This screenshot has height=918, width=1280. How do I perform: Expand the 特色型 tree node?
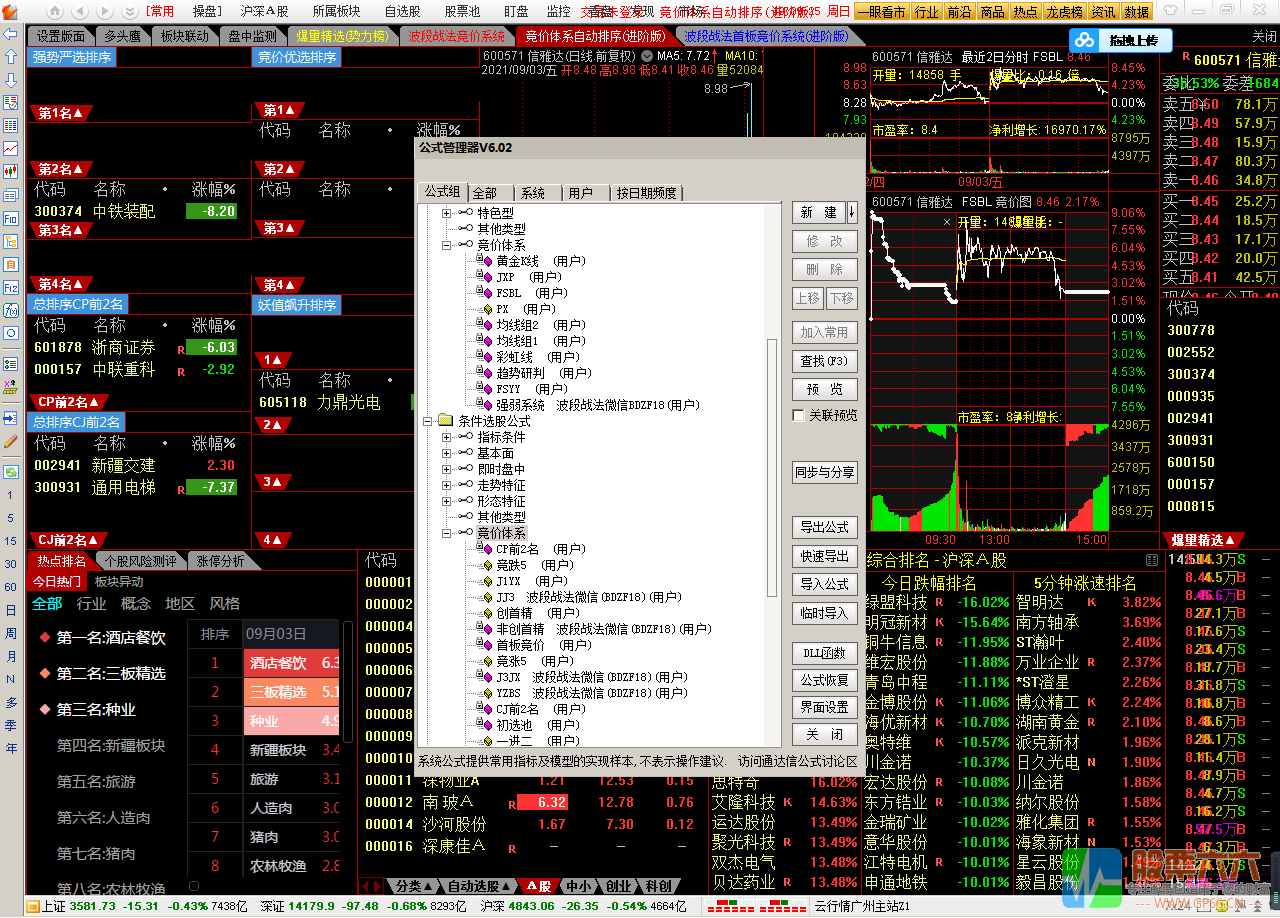447,213
